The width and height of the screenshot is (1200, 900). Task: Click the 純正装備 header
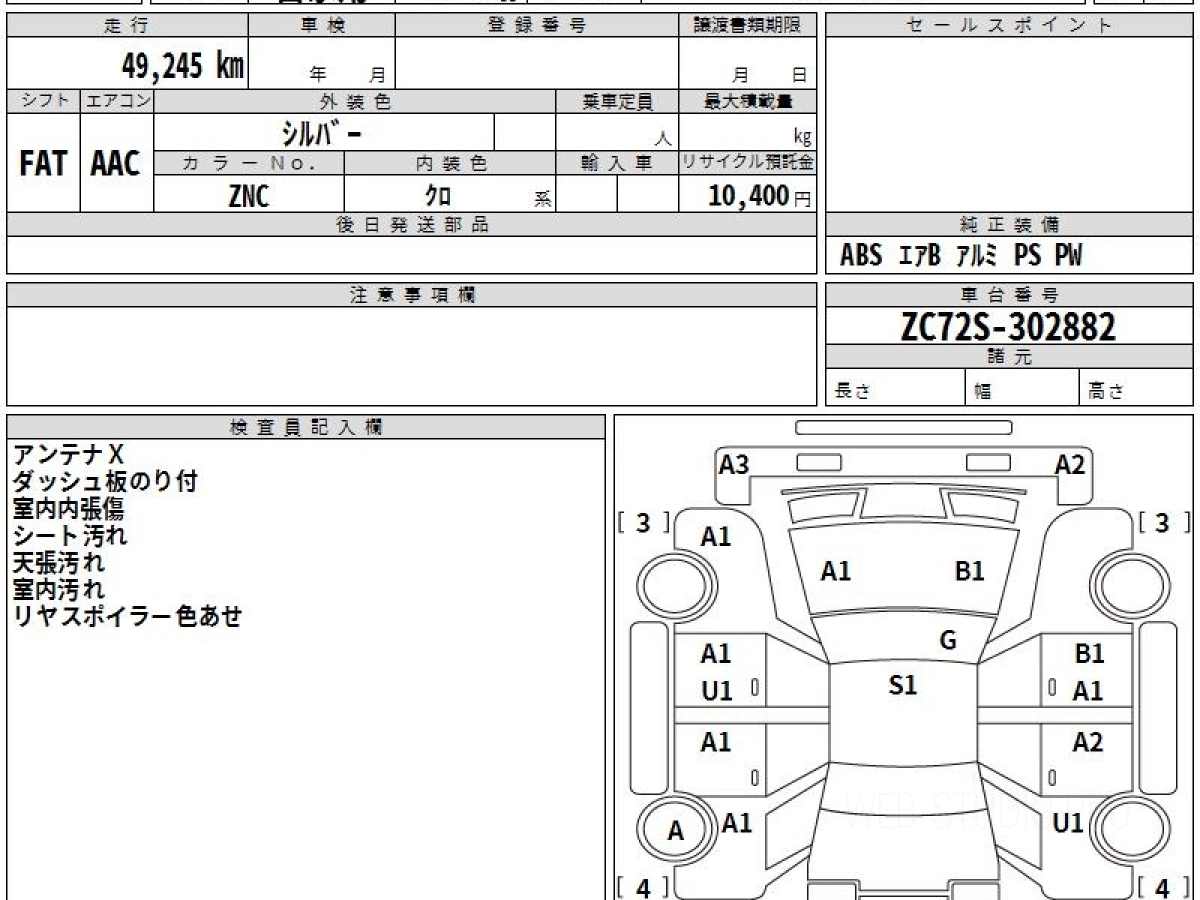click(x=1010, y=225)
